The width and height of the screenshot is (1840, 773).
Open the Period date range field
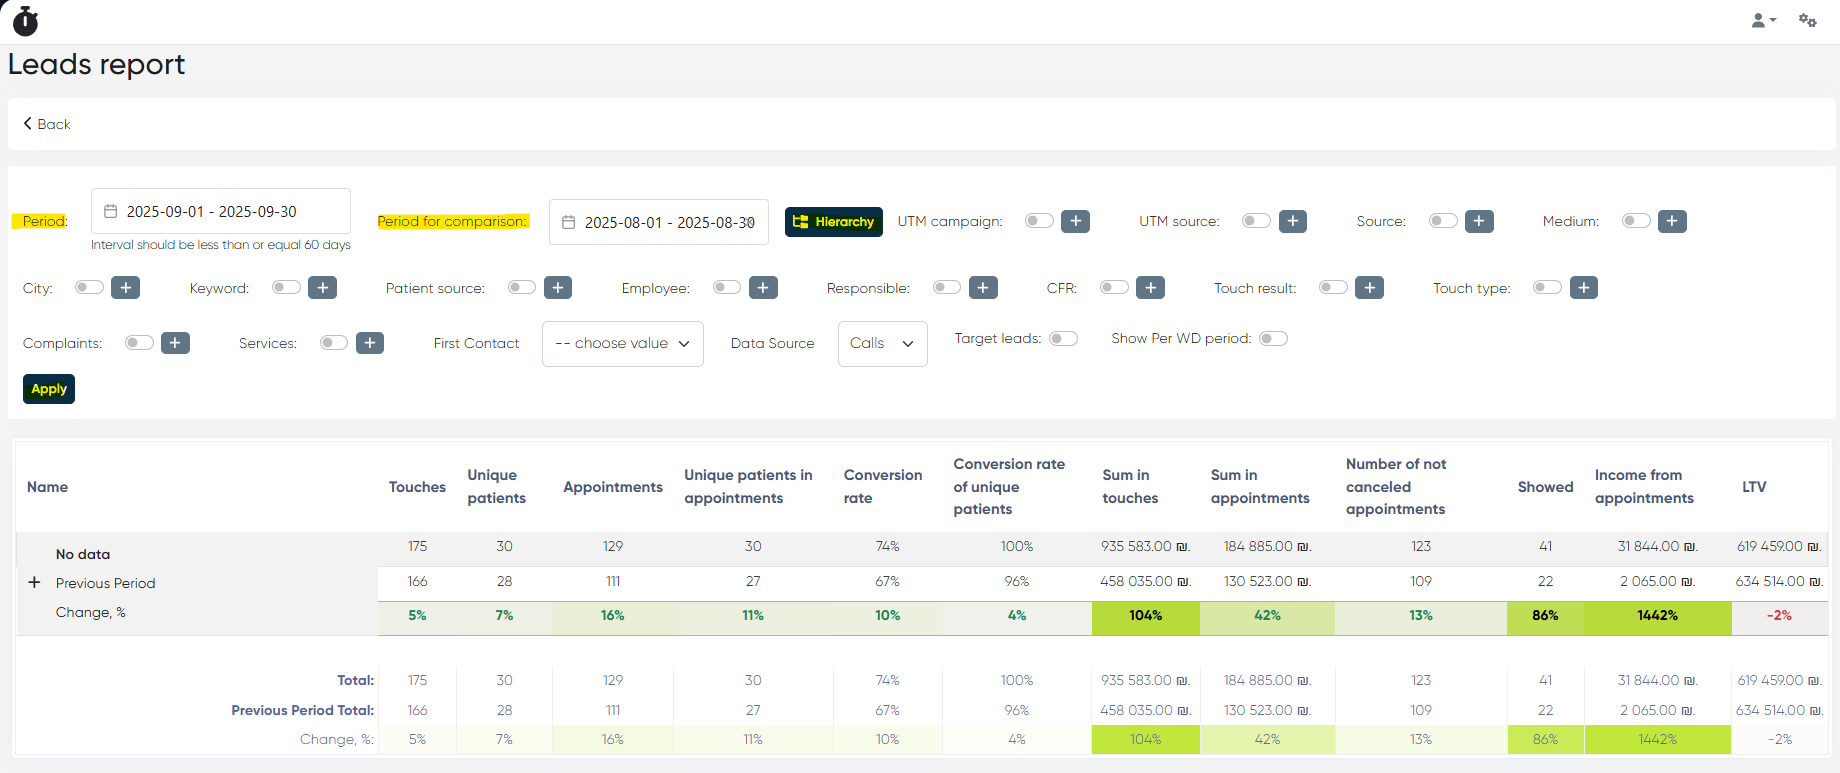220,212
